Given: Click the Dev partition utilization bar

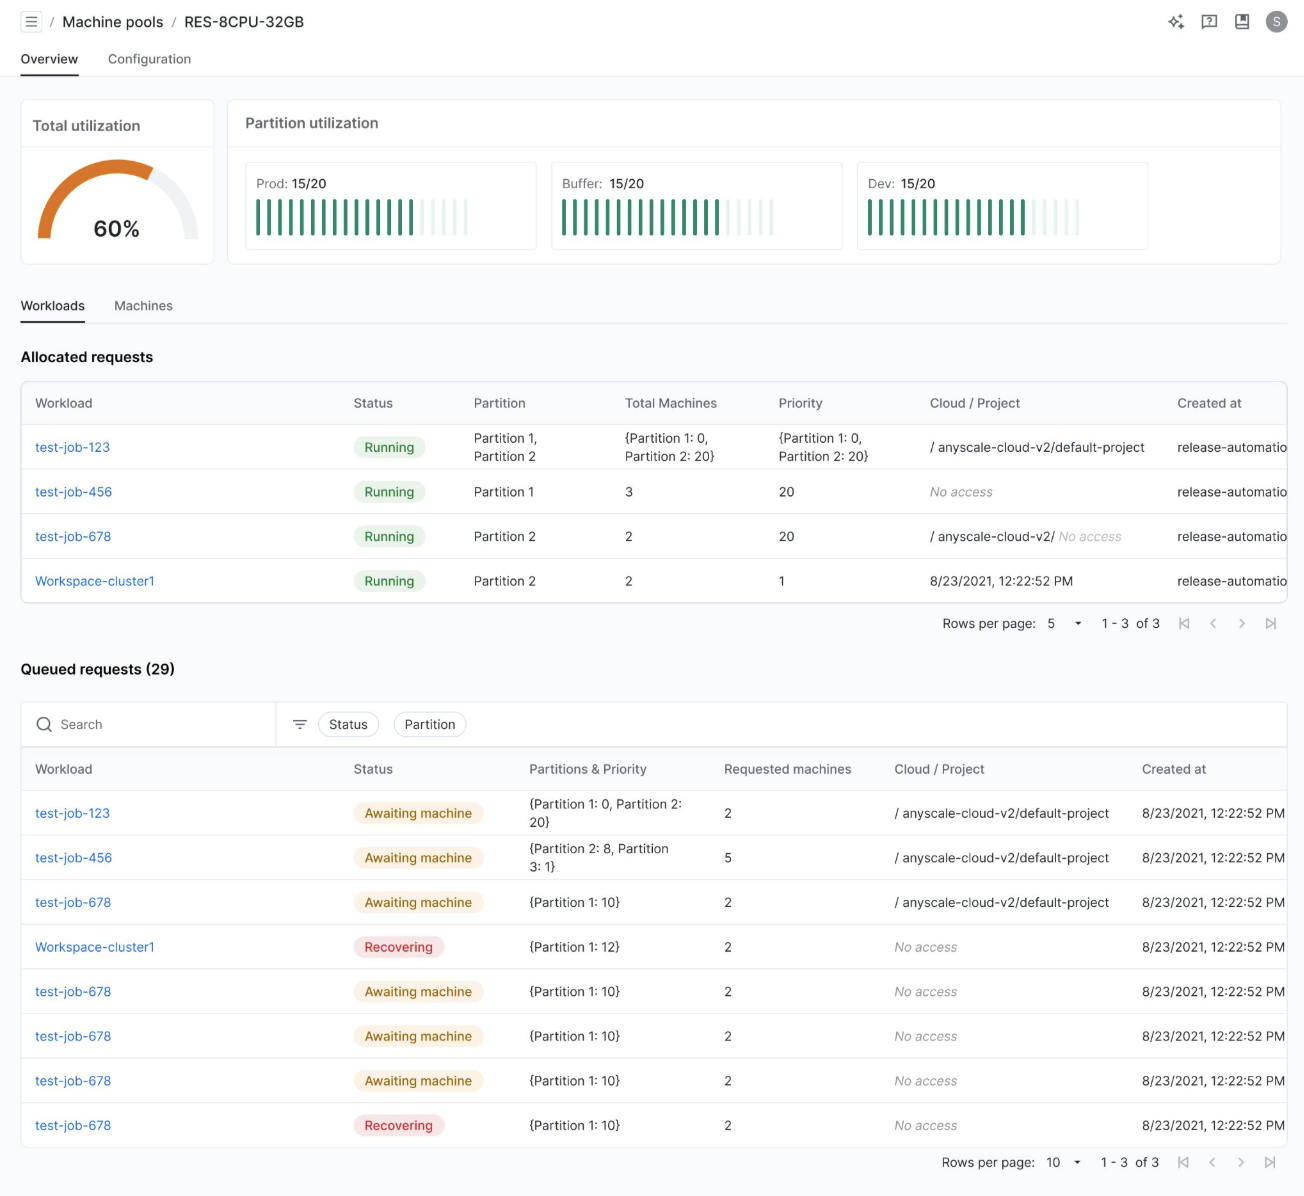Looking at the screenshot, I should click(x=973, y=217).
